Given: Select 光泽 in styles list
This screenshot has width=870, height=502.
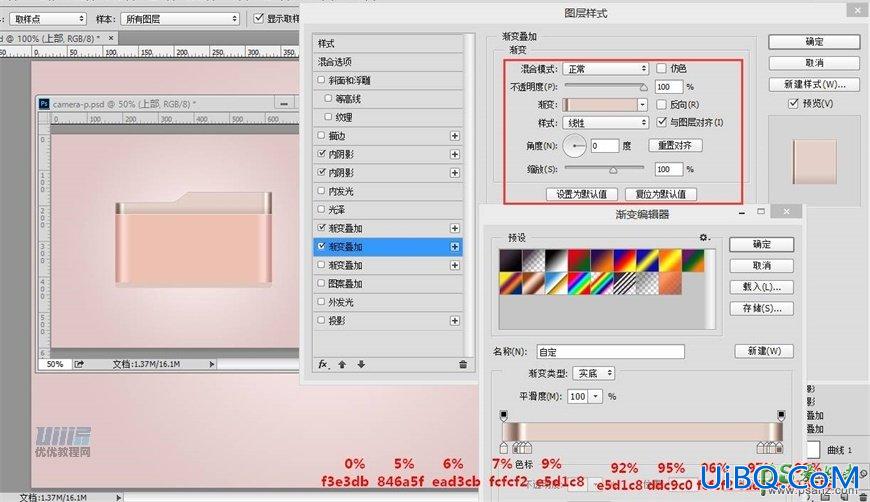Looking at the screenshot, I should coord(388,210).
